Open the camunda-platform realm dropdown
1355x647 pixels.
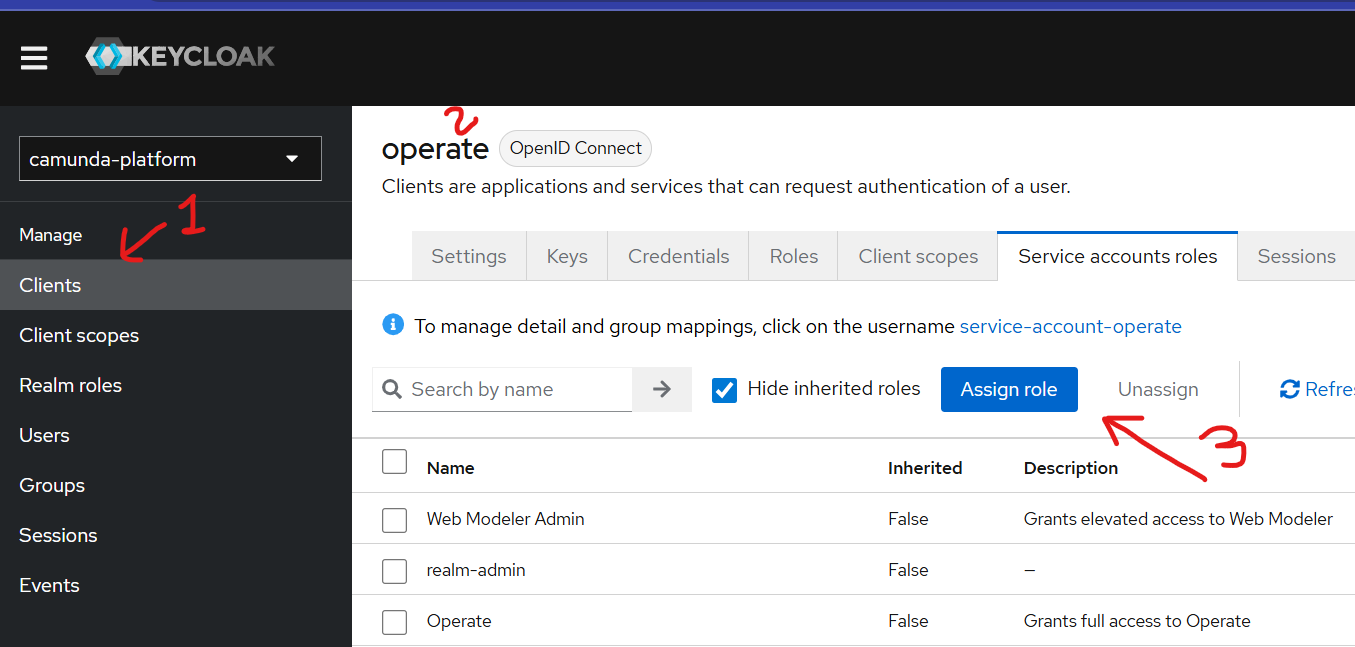point(170,159)
